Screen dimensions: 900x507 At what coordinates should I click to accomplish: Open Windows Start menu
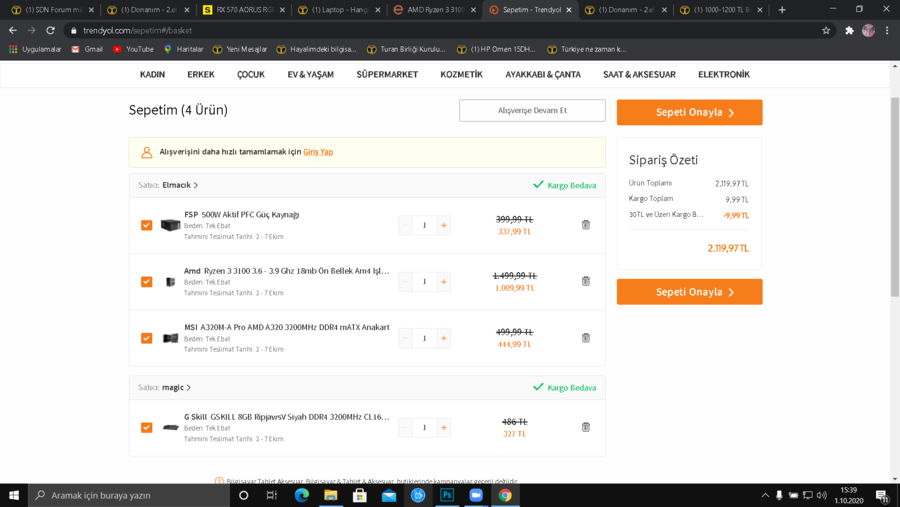[14, 495]
